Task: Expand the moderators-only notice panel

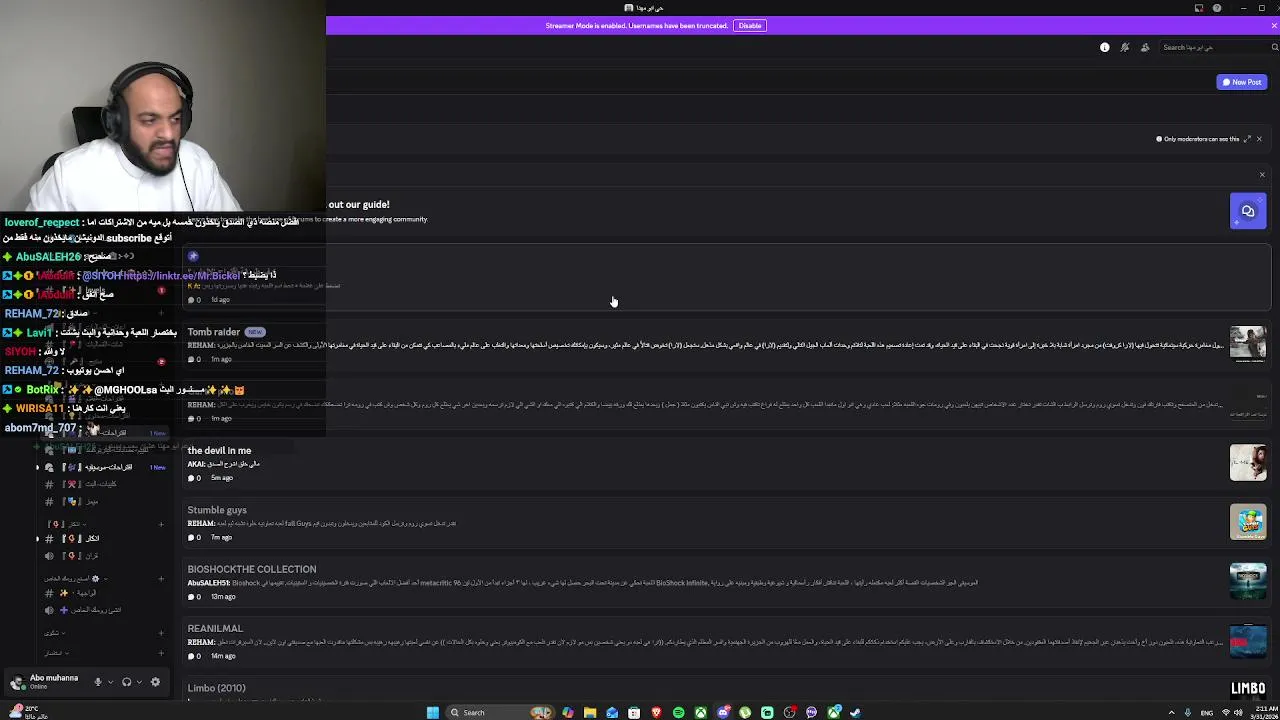Action: (x=1247, y=139)
